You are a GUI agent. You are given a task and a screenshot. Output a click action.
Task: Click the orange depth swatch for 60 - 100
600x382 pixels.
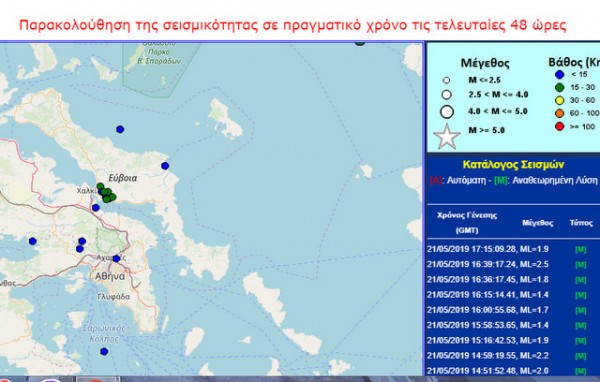tap(559, 114)
